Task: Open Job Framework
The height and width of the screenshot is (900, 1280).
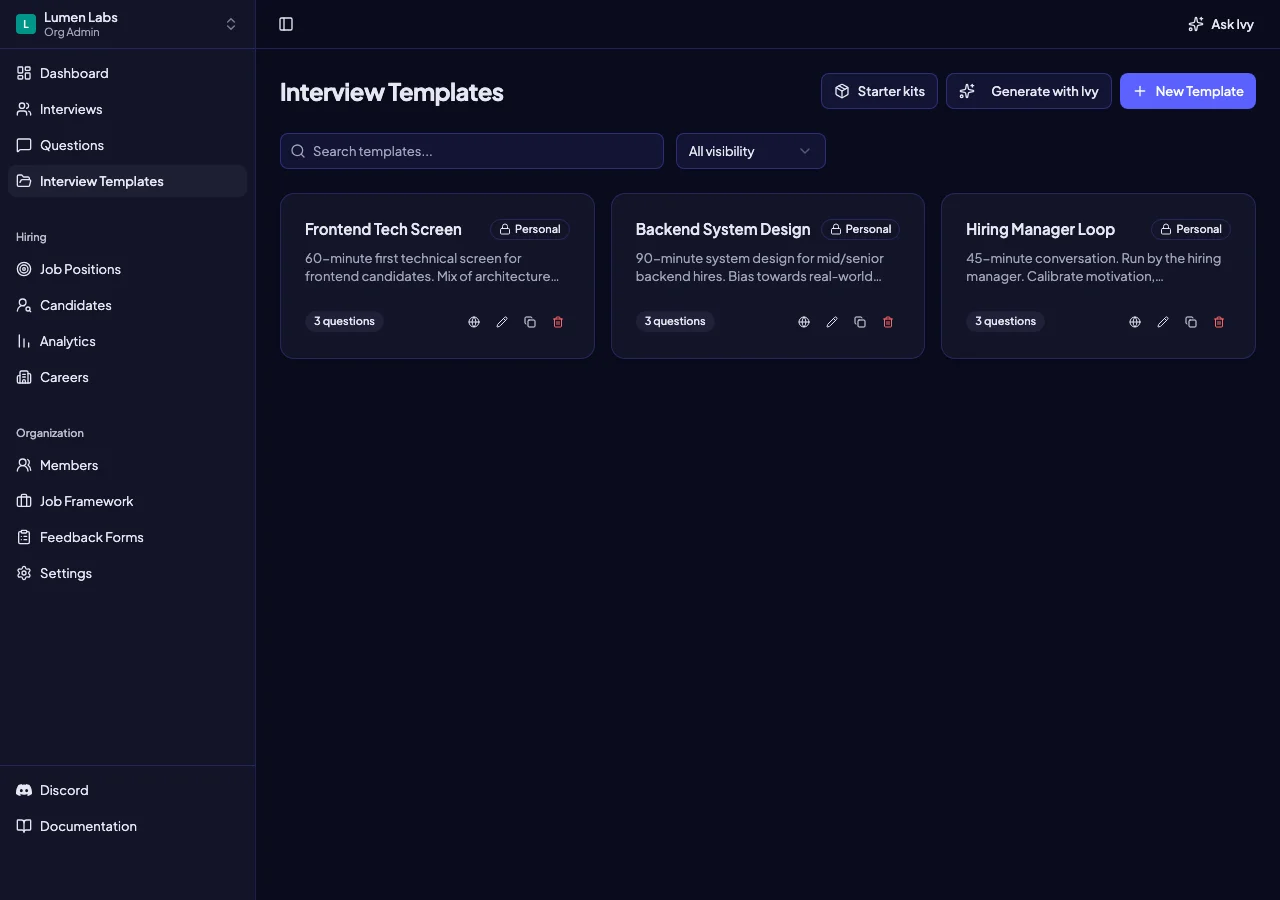Action: tap(127, 501)
